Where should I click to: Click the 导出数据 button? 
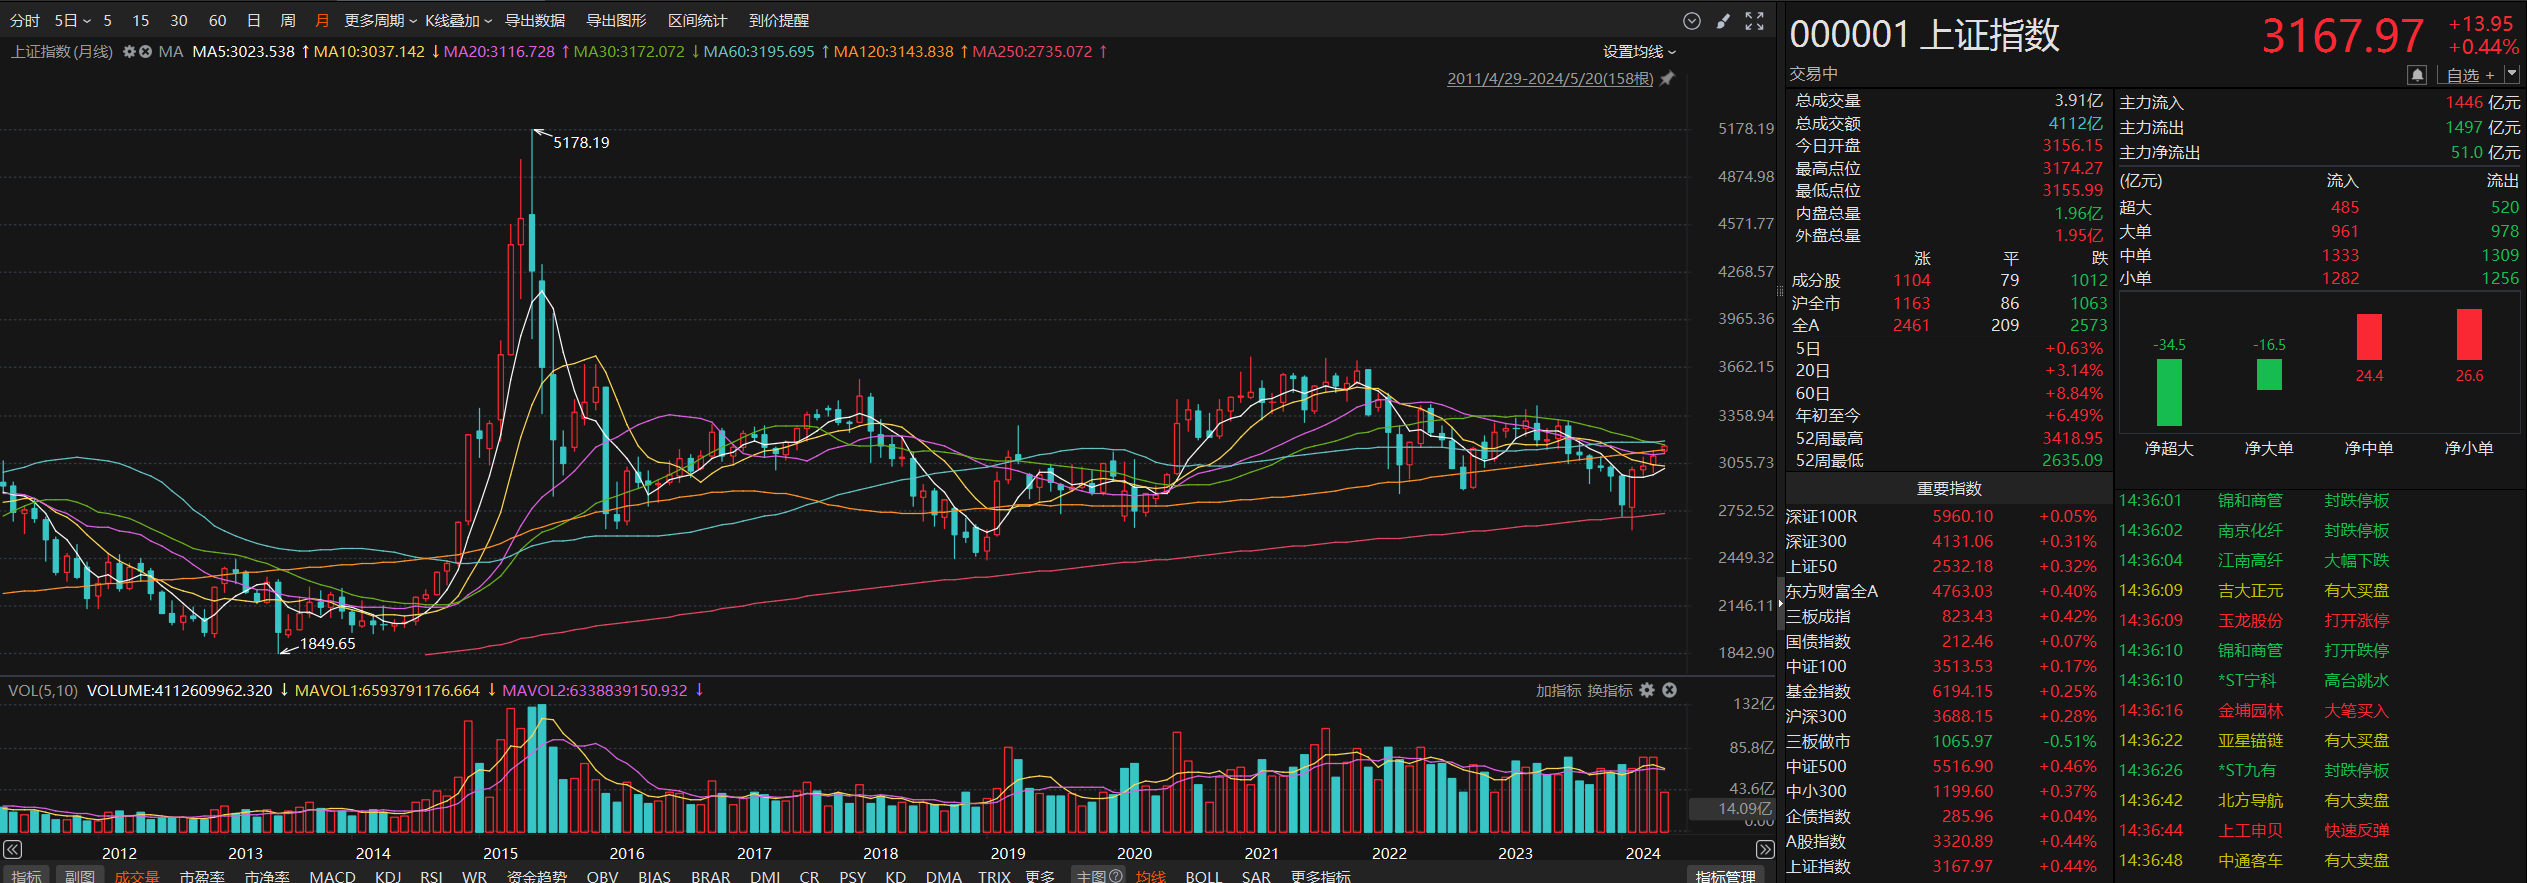(x=535, y=21)
